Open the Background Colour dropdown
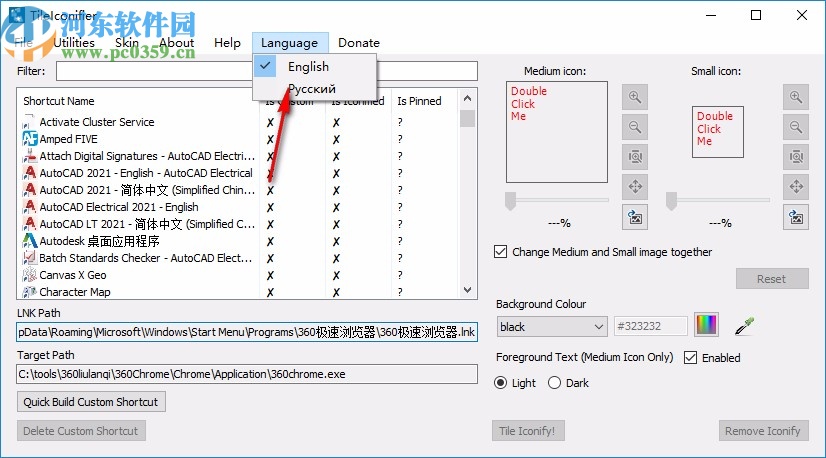The height and width of the screenshot is (458, 826). click(x=552, y=327)
